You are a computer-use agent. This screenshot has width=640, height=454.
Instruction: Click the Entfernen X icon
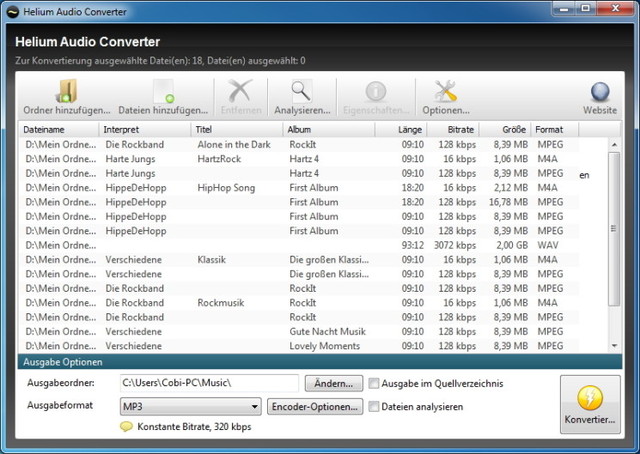(240, 91)
